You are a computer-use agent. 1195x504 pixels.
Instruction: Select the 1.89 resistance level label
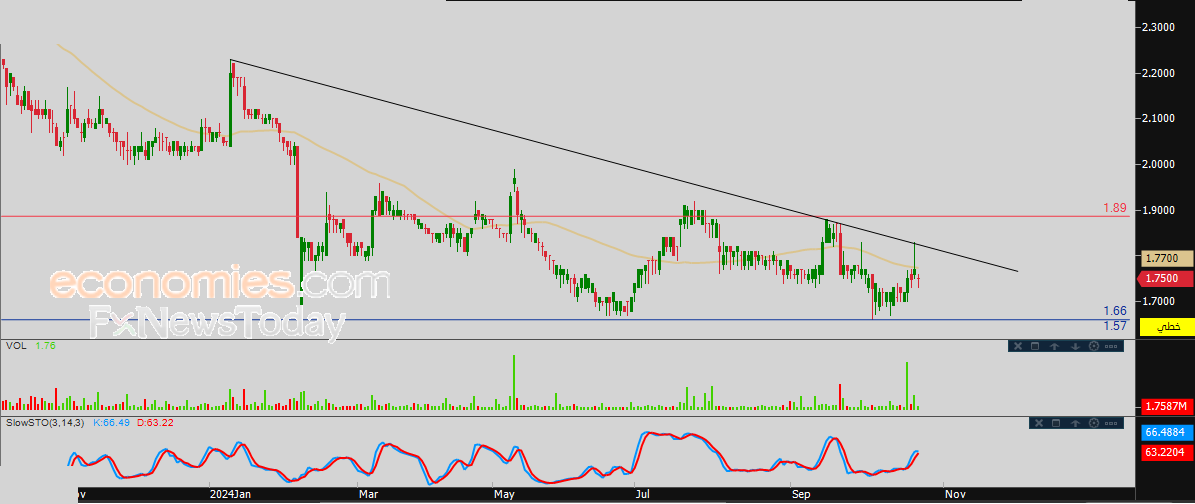point(1115,207)
